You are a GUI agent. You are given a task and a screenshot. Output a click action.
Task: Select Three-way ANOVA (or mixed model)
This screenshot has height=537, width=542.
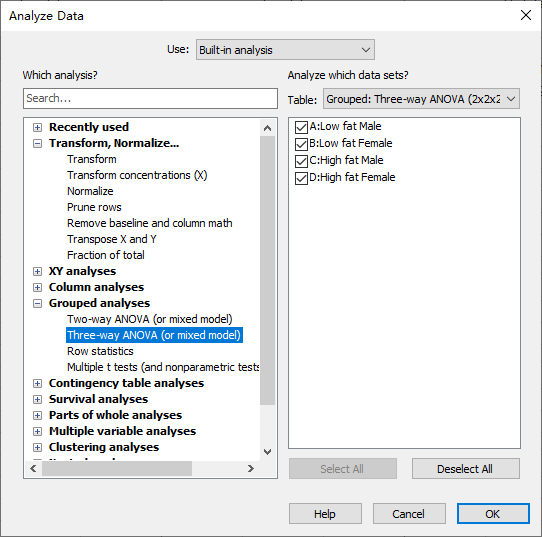(154, 335)
